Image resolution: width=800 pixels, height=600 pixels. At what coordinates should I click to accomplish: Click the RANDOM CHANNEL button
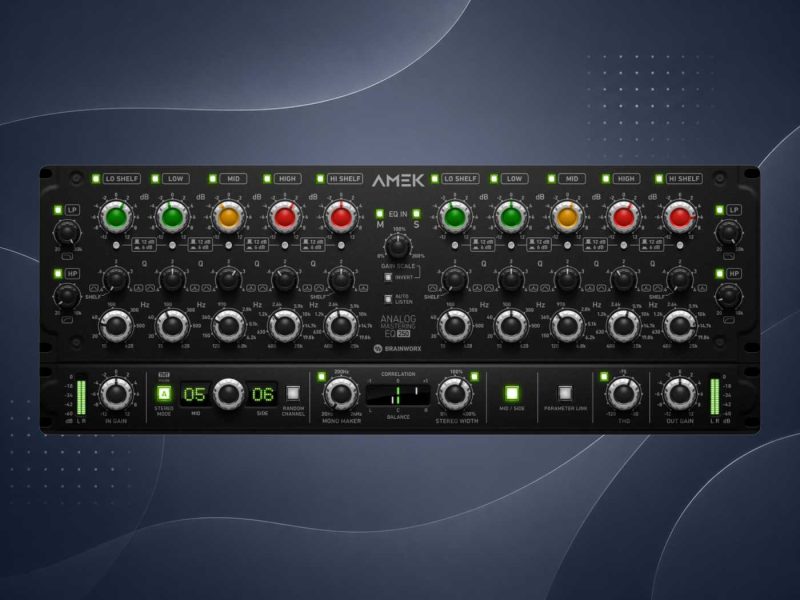pyautogui.click(x=293, y=393)
